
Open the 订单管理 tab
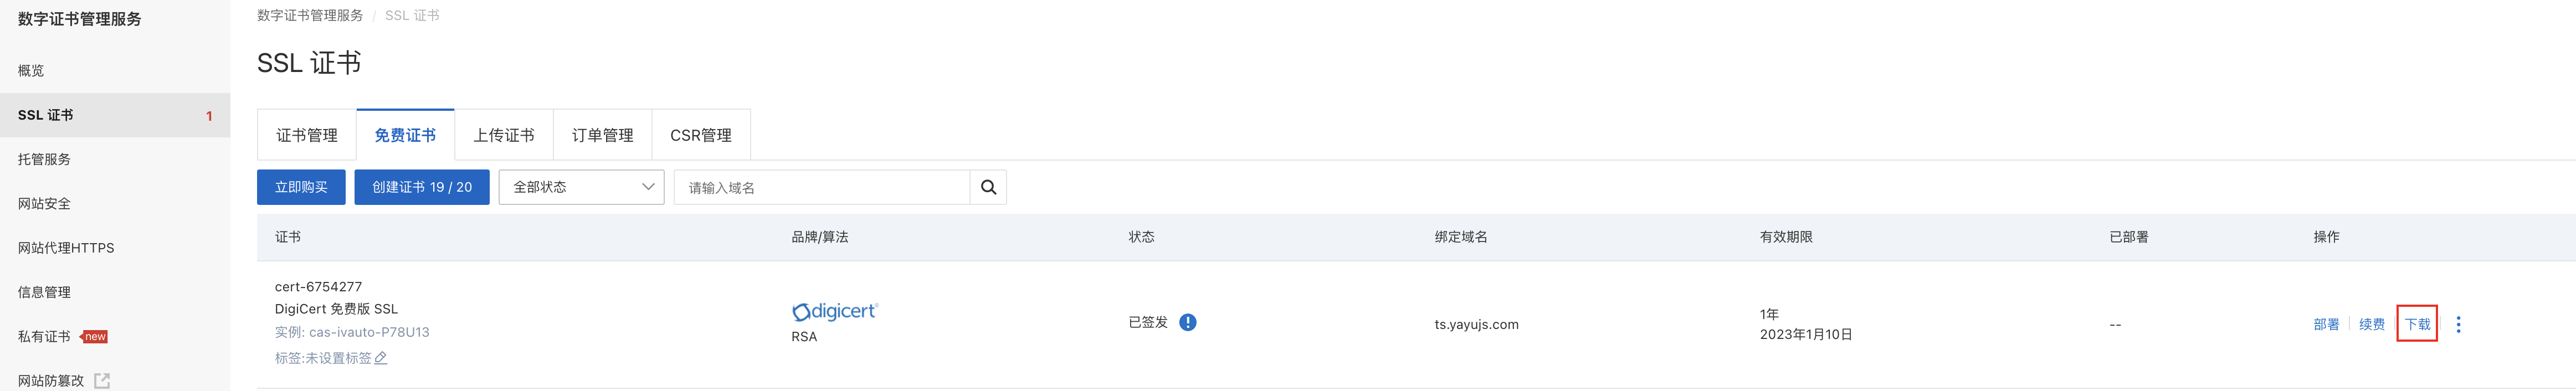point(602,135)
